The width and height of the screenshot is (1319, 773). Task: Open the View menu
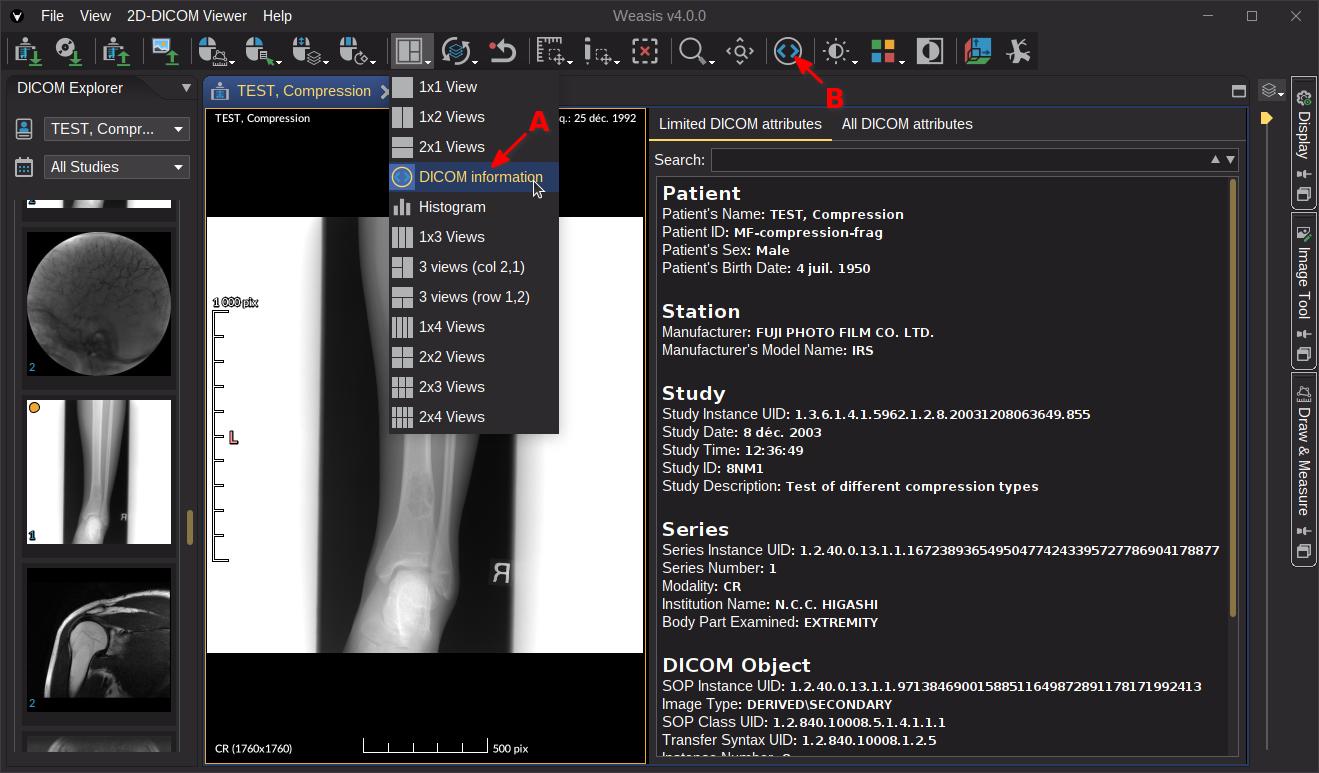(x=95, y=16)
